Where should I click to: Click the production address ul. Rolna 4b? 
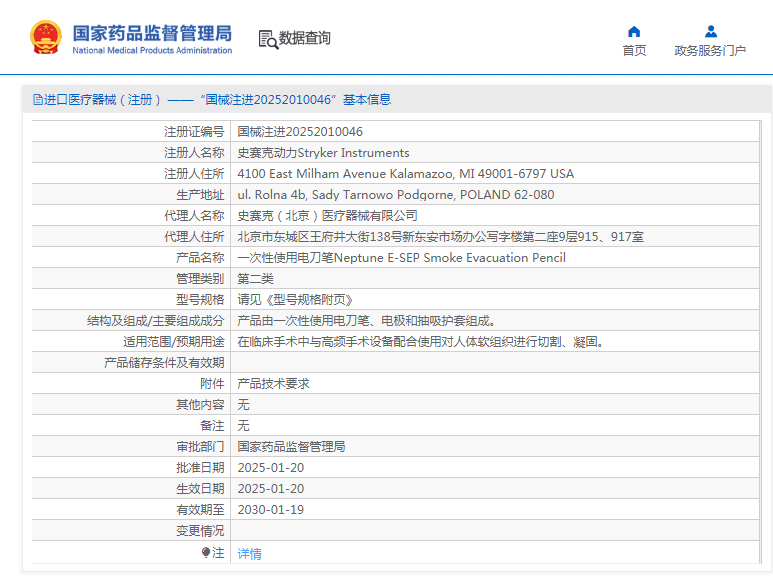pos(395,195)
